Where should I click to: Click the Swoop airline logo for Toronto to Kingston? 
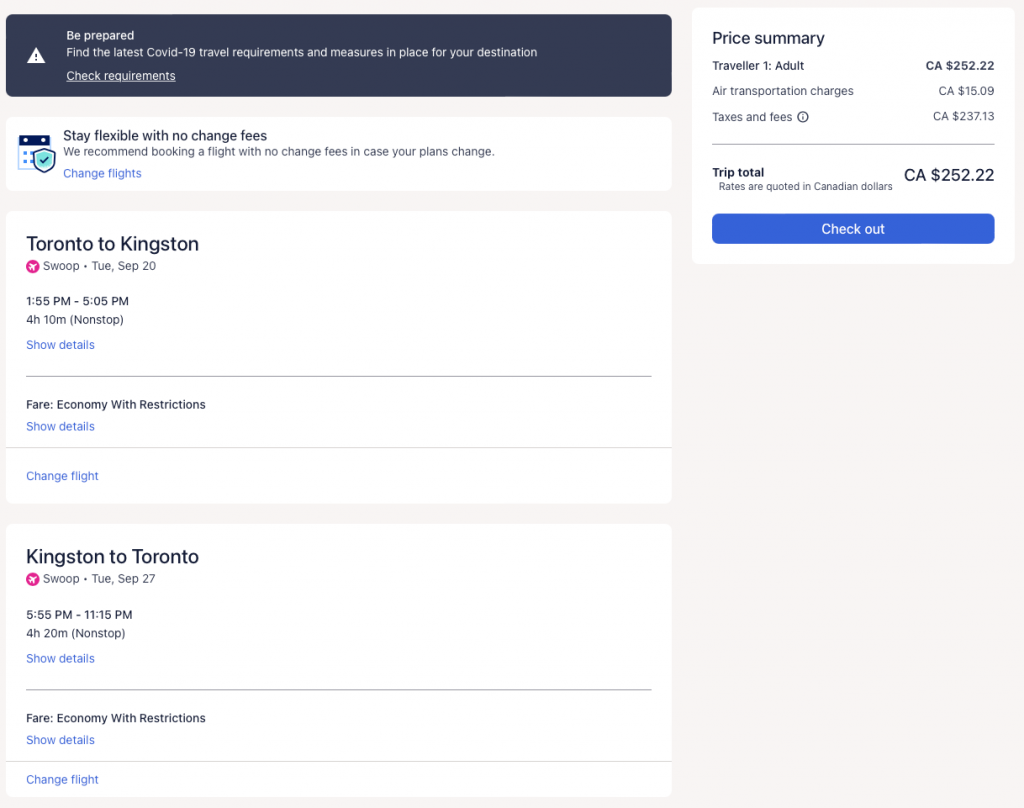coord(33,266)
